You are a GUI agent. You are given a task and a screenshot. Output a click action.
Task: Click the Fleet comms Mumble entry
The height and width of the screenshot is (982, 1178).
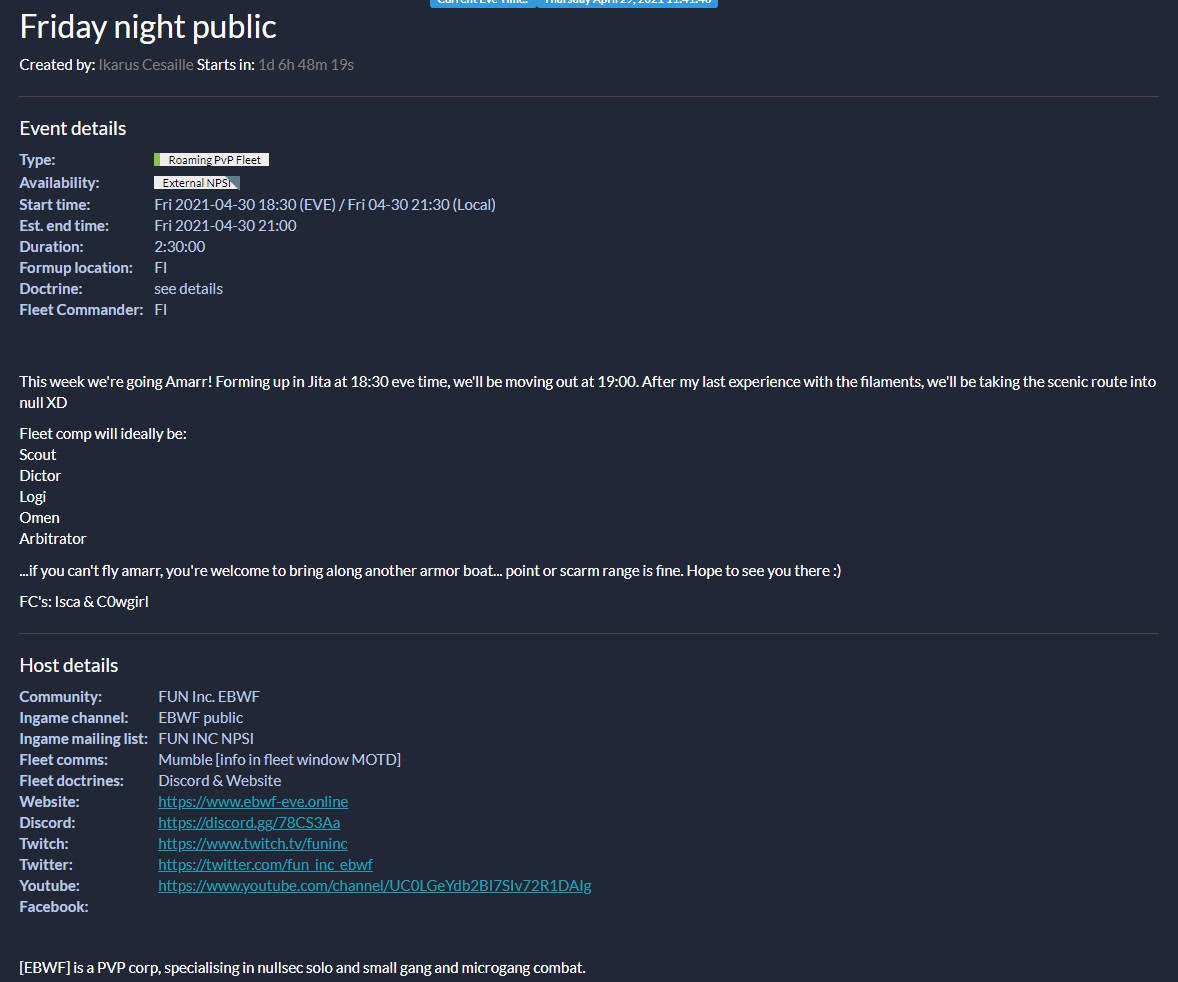click(279, 759)
